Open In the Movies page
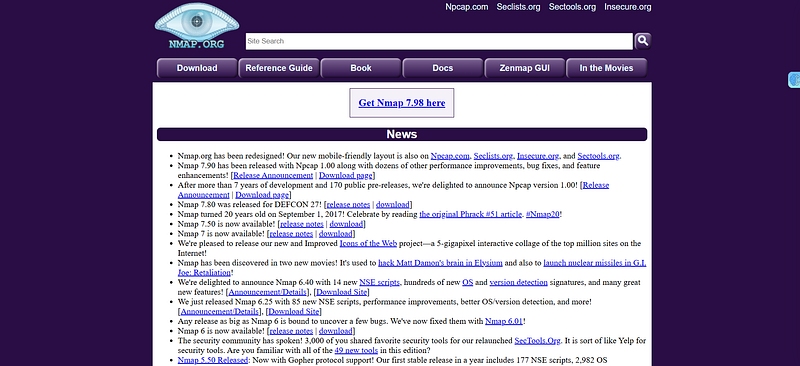The width and height of the screenshot is (800, 366). [x=606, y=68]
